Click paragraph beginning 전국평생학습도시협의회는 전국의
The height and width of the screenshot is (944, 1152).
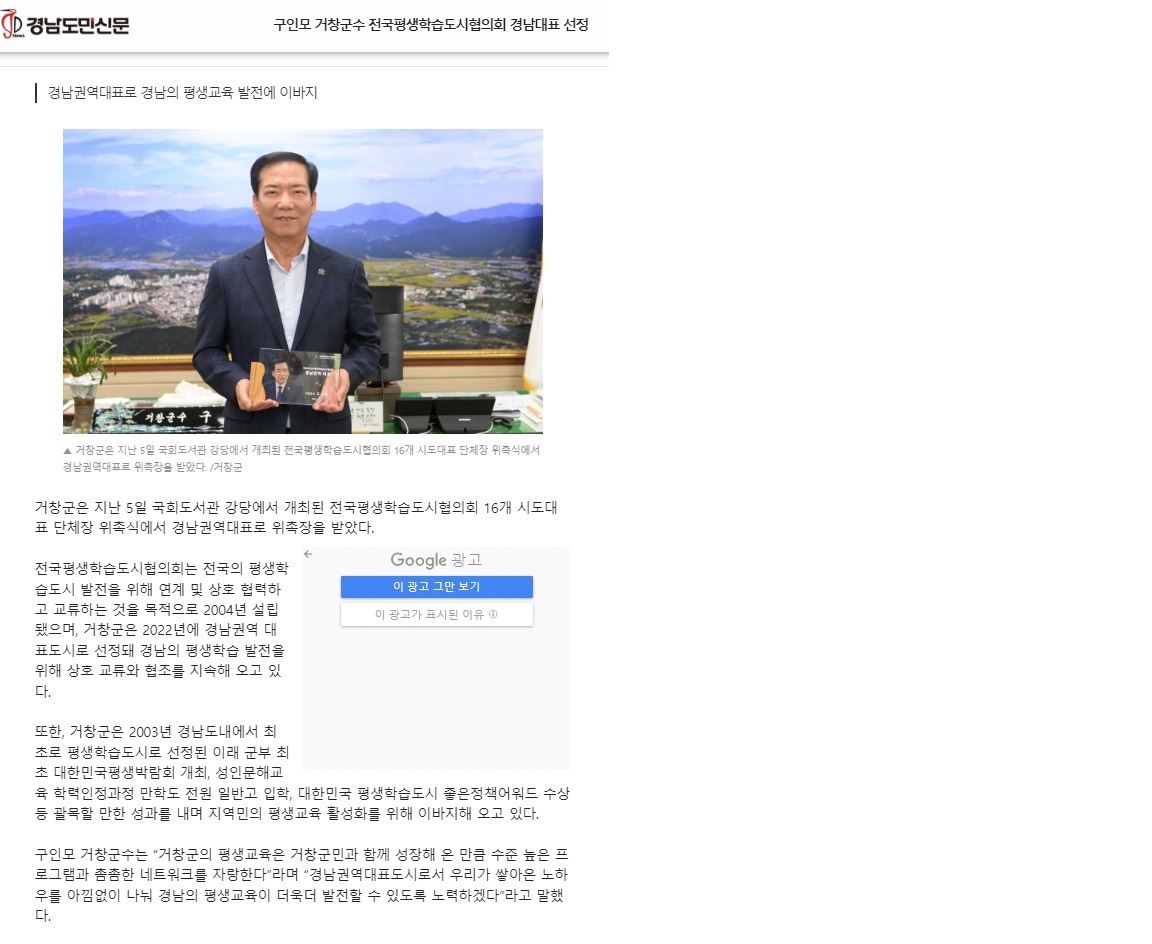tap(162, 630)
